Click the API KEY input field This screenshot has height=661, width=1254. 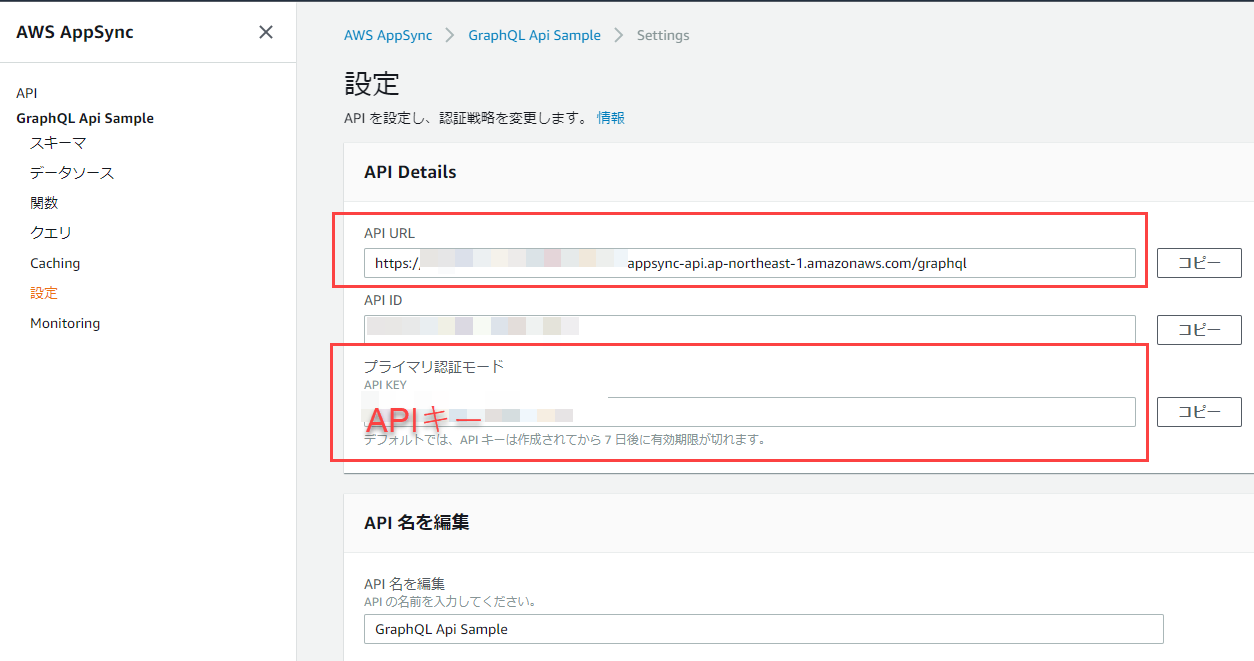[x=750, y=411]
